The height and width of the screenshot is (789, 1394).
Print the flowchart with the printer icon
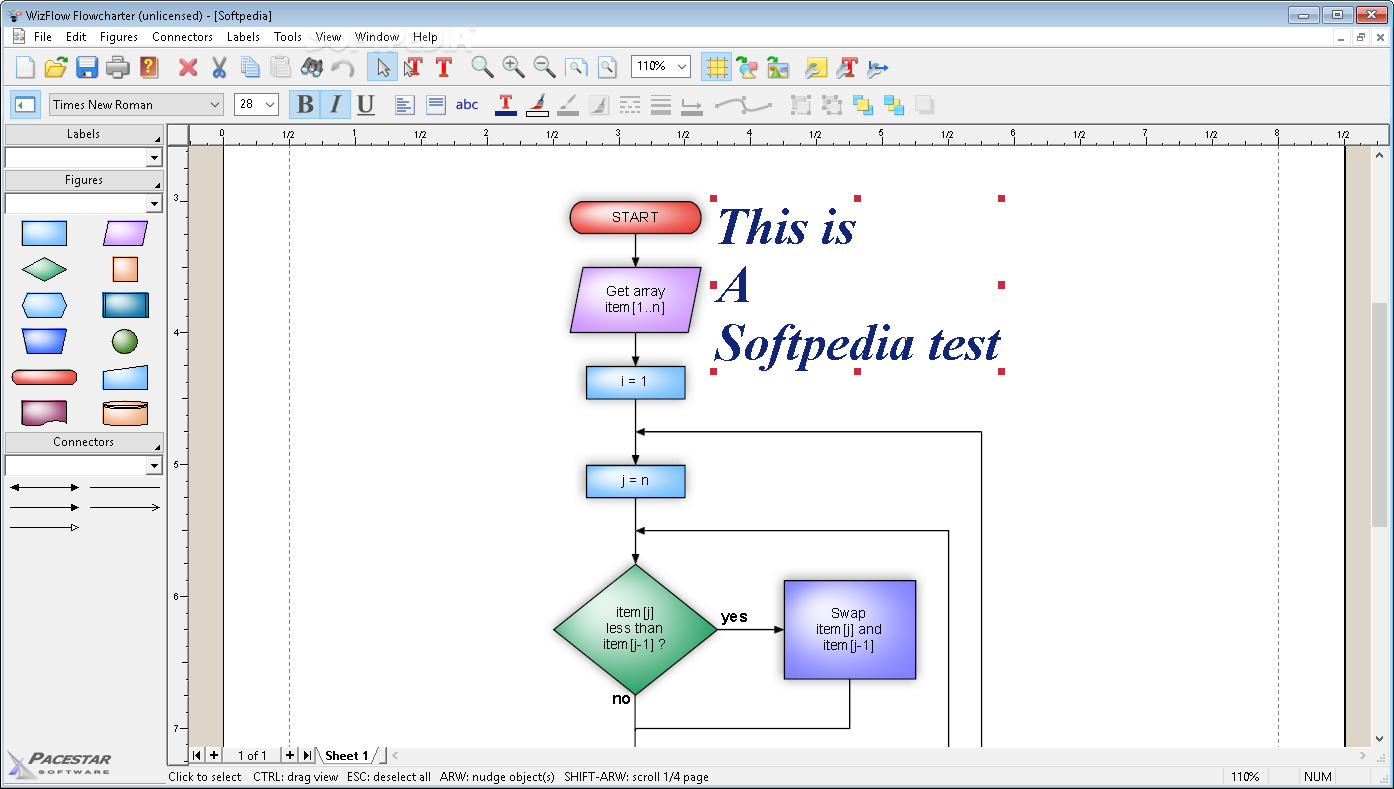[x=118, y=68]
